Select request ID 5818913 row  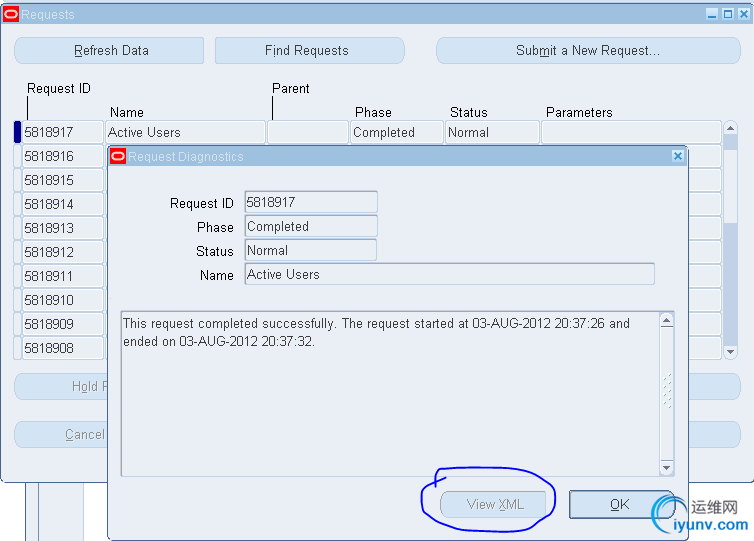click(63, 228)
